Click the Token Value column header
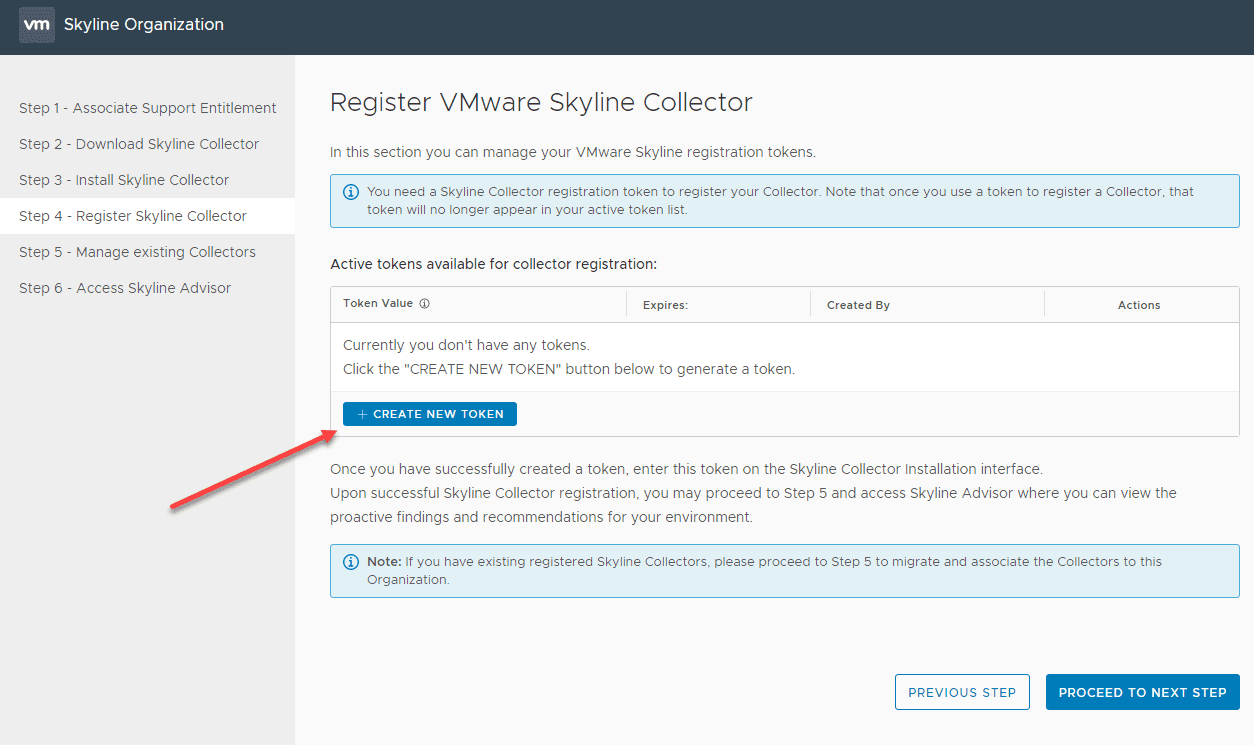The width and height of the screenshot is (1254, 745). tap(378, 304)
